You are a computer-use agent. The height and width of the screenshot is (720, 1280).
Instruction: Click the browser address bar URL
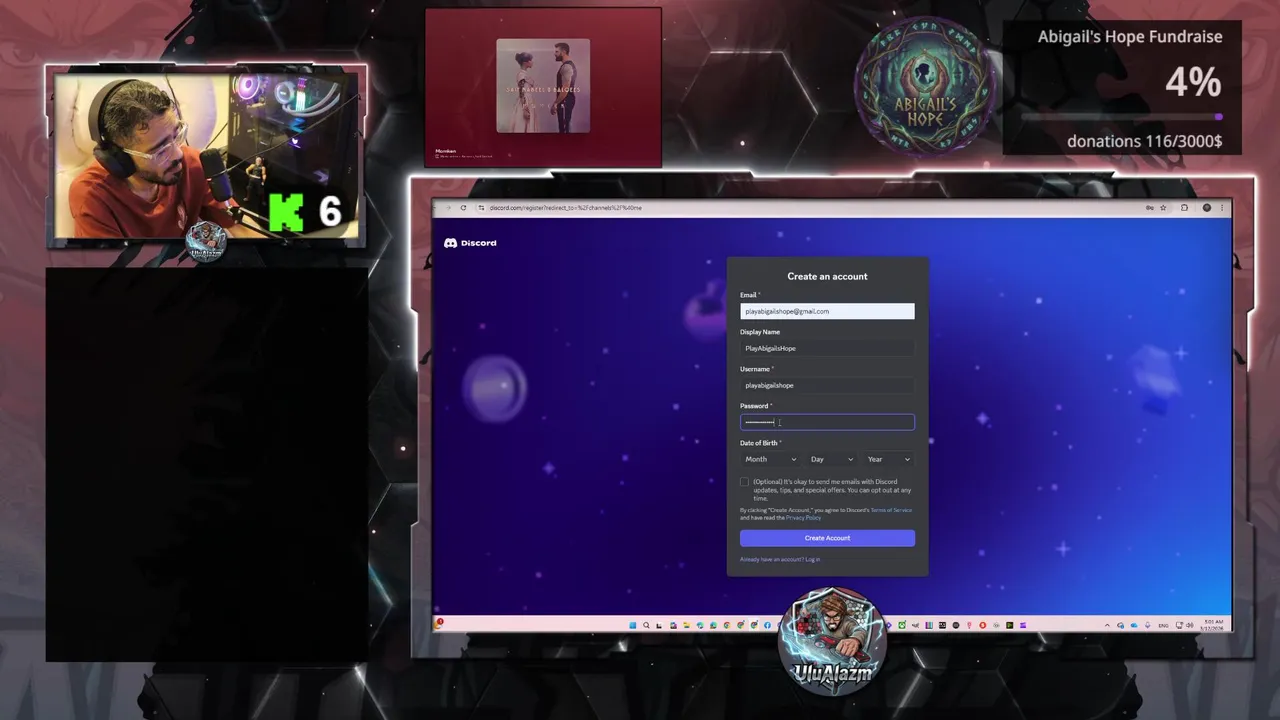click(566, 208)
